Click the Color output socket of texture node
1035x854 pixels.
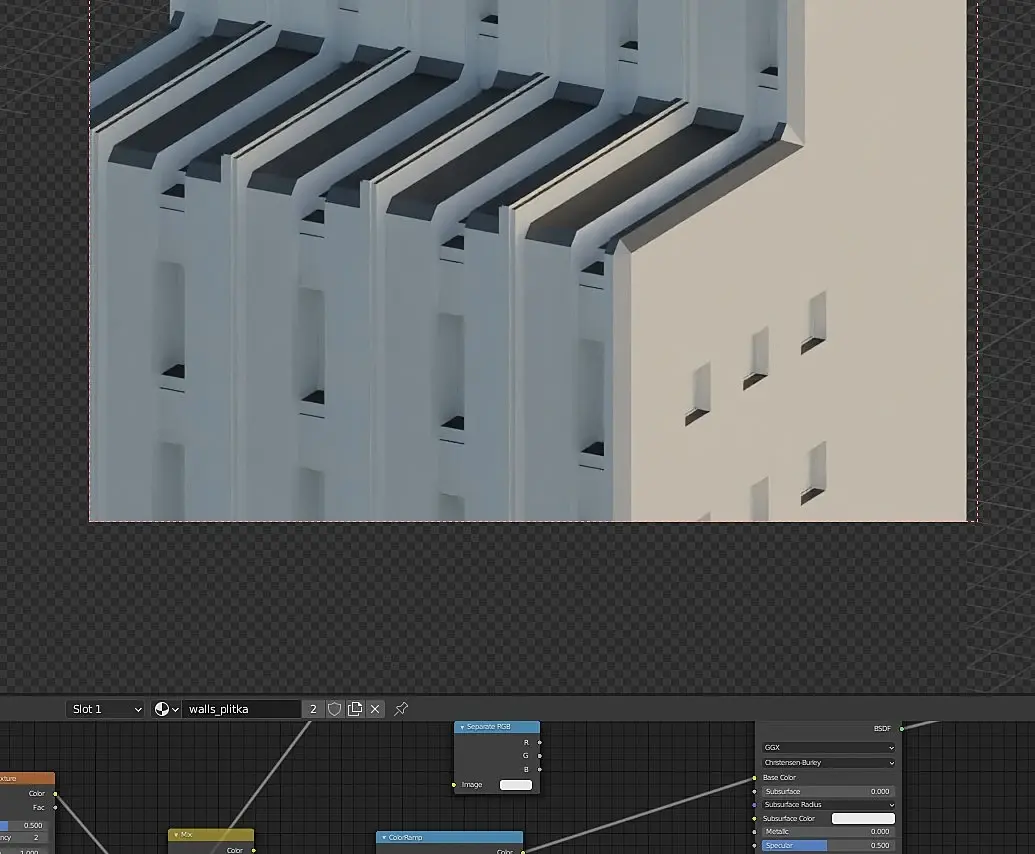55,793
